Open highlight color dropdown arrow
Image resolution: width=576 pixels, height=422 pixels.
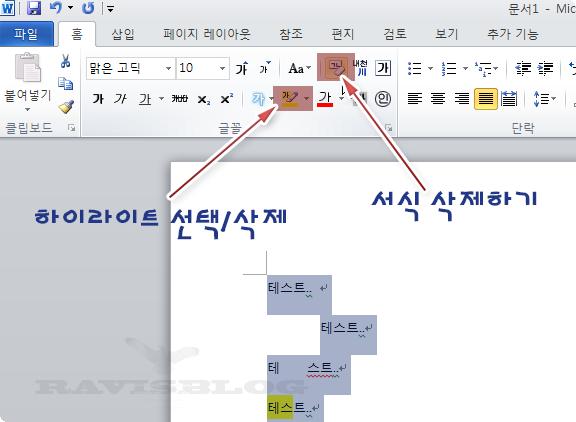(x=307, y=98)
